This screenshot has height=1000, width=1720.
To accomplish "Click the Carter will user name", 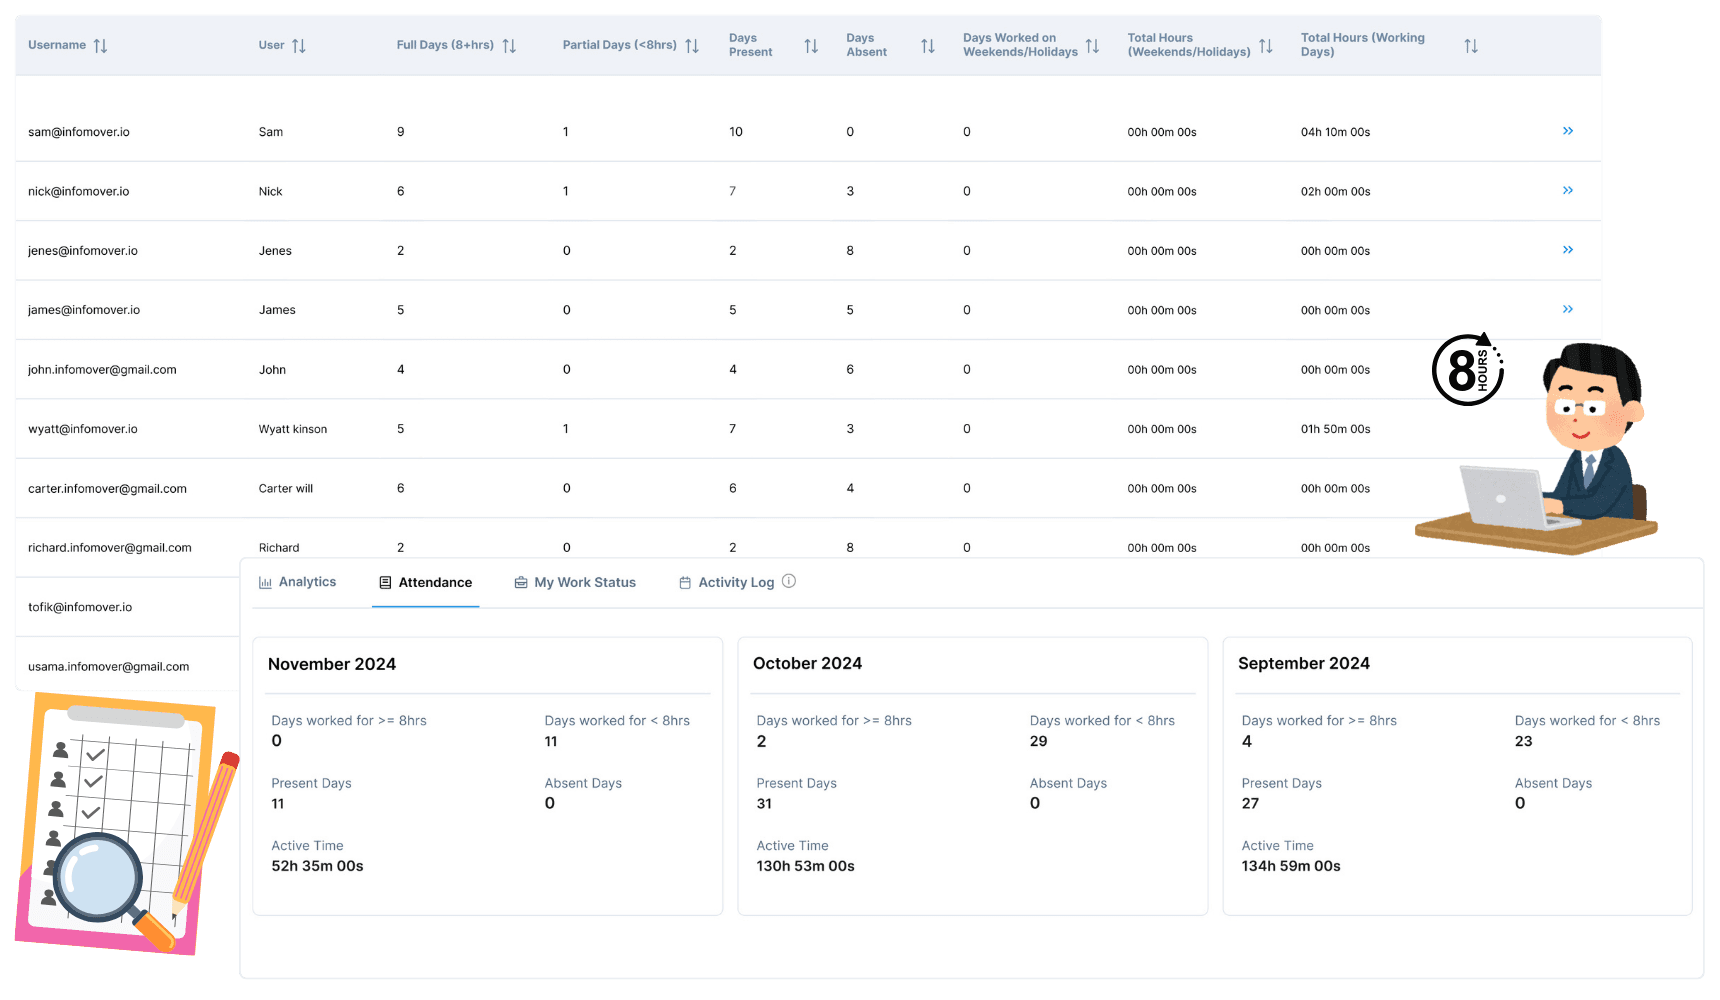I will [x=286, y=489].
